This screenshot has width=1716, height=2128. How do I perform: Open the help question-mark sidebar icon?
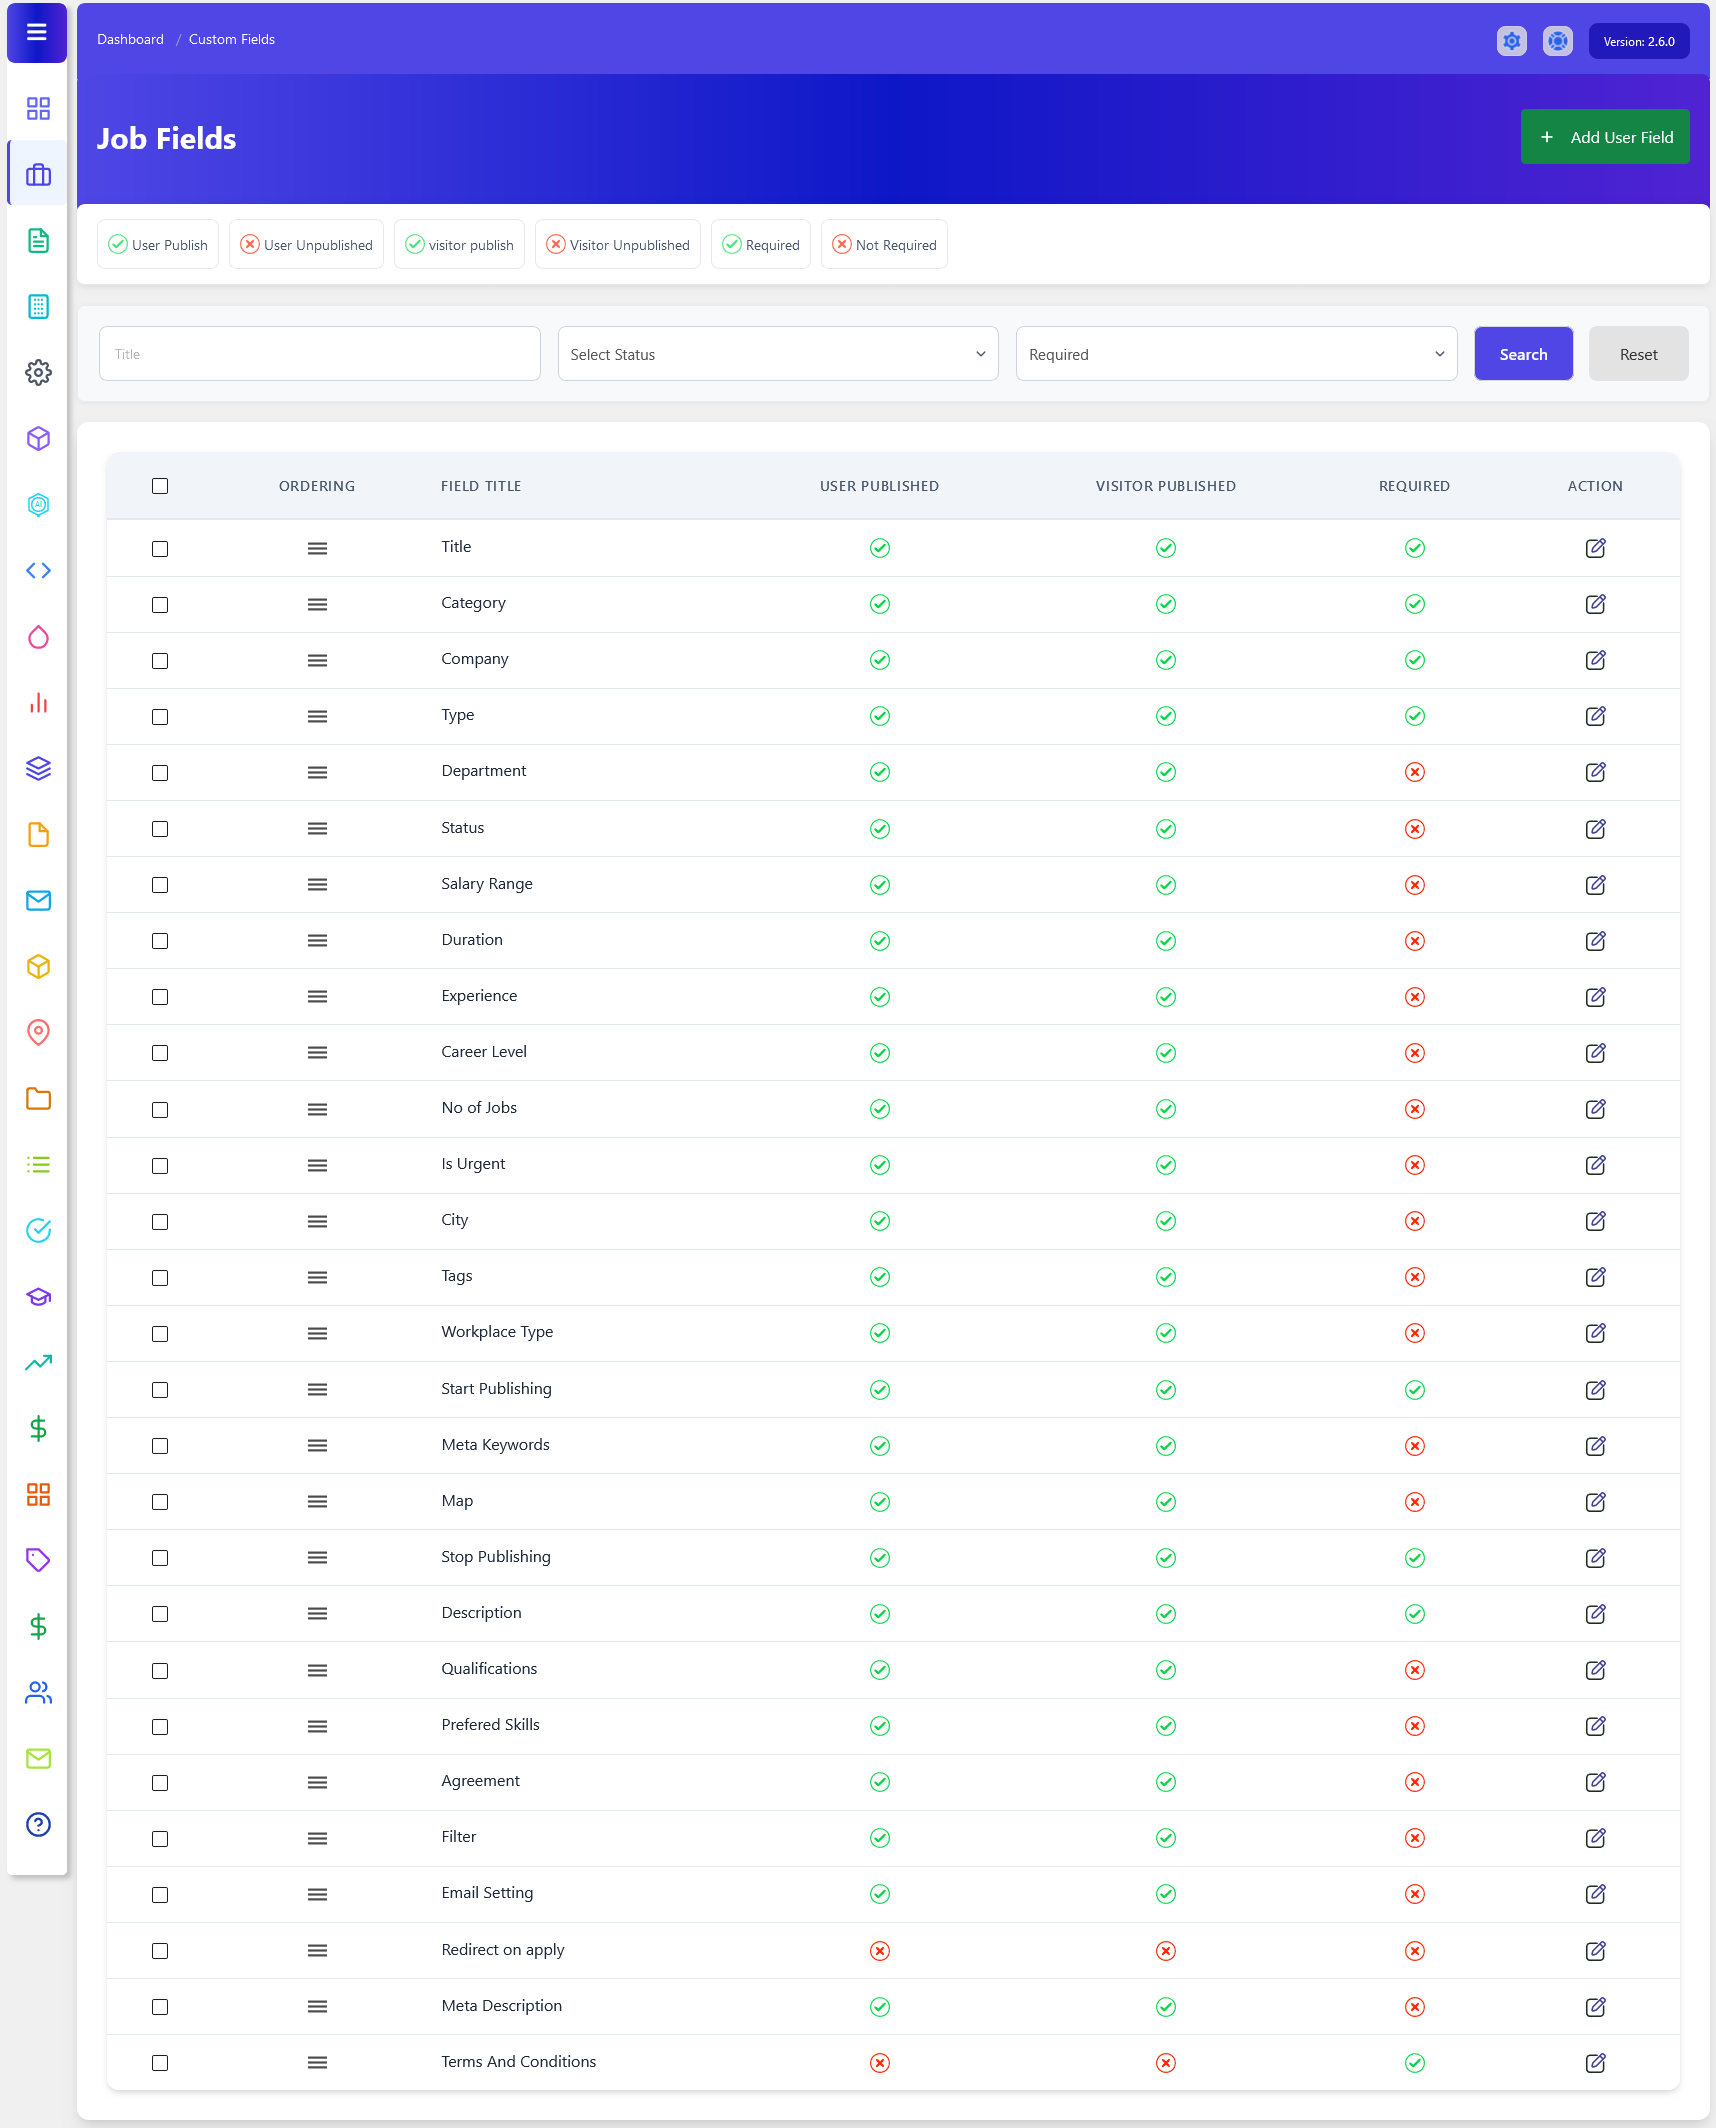[38, 1824]
